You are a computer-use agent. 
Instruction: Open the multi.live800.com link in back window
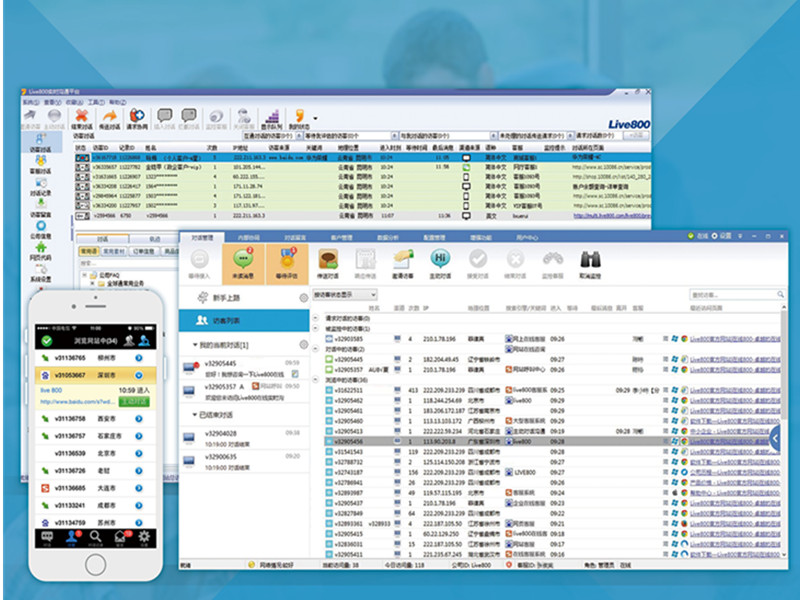tap(612, 216)
